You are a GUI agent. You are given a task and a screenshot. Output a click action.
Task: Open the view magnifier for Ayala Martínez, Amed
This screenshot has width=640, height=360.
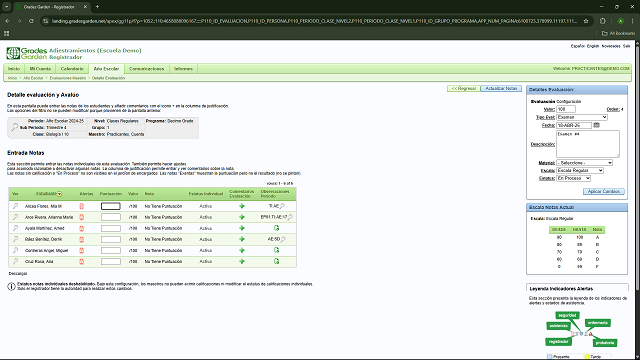[16, 228]
